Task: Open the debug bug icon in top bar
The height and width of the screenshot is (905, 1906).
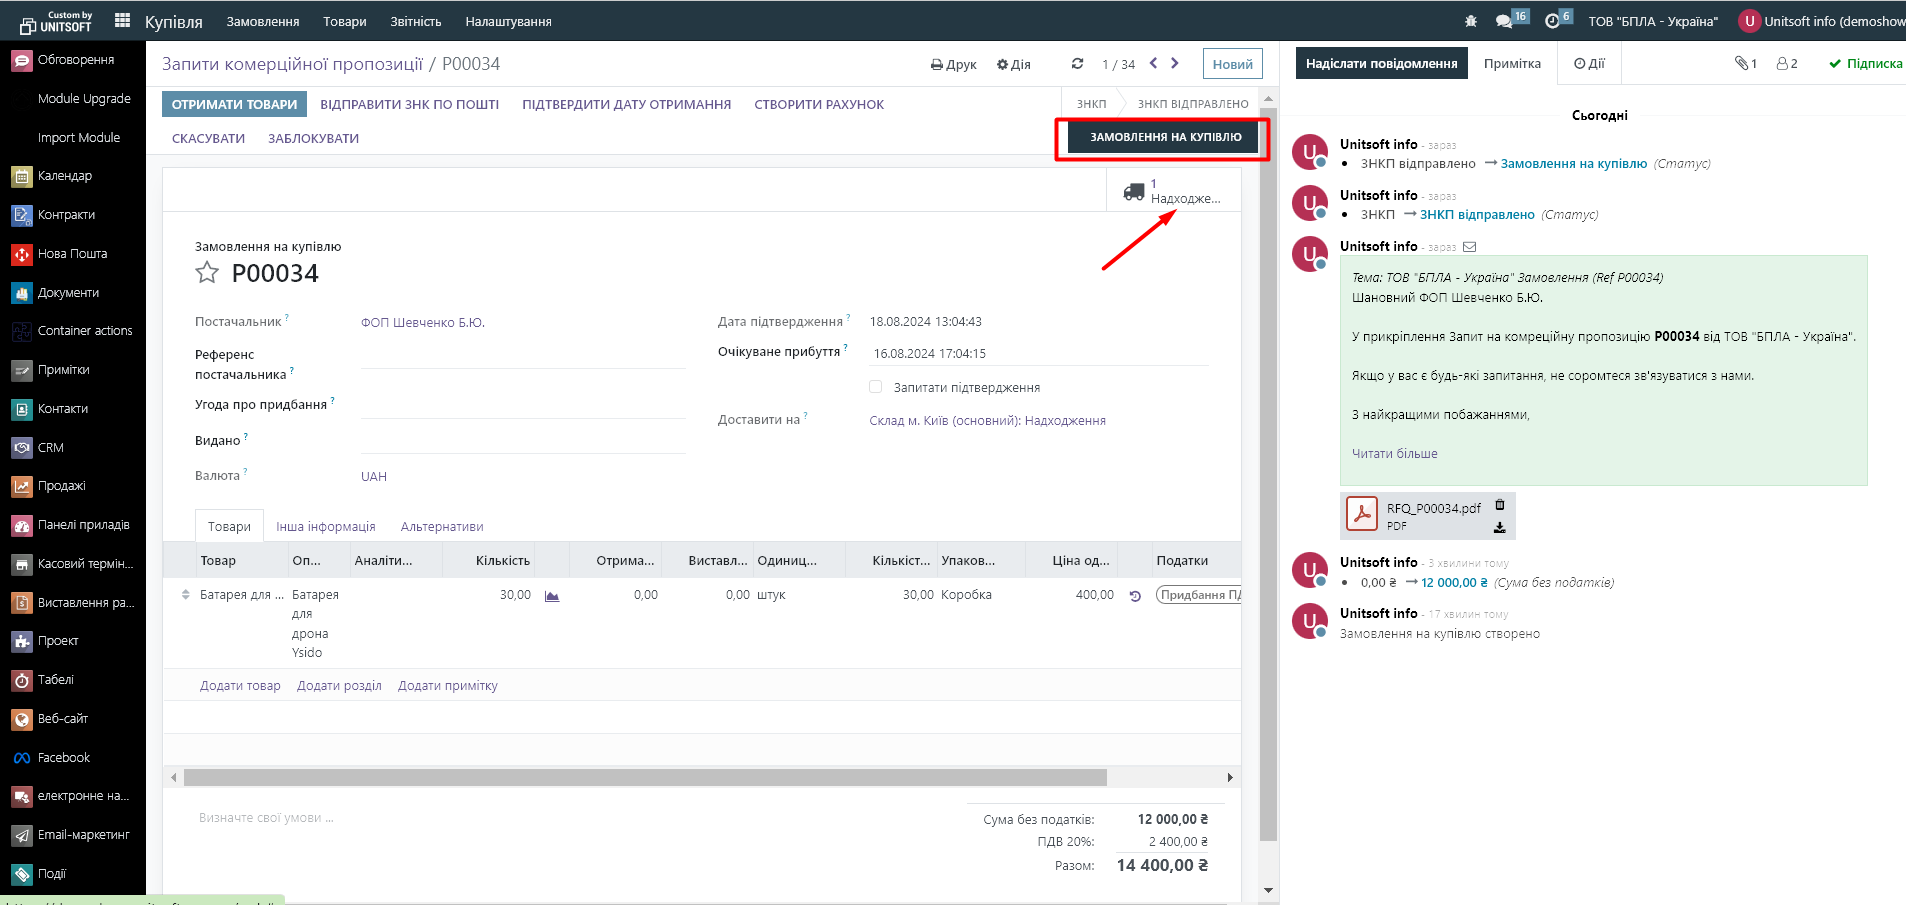Action: [x=1470, y=21]
